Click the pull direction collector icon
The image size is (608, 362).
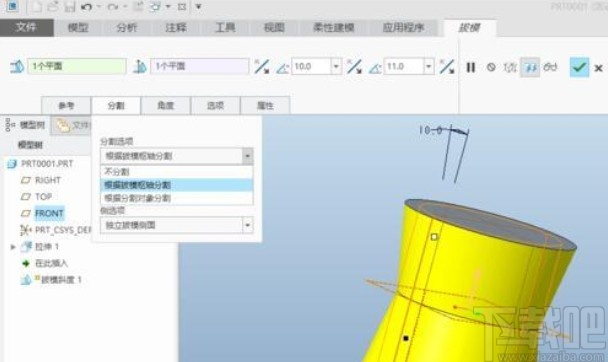pyautogui.click(x=140, y=66)
